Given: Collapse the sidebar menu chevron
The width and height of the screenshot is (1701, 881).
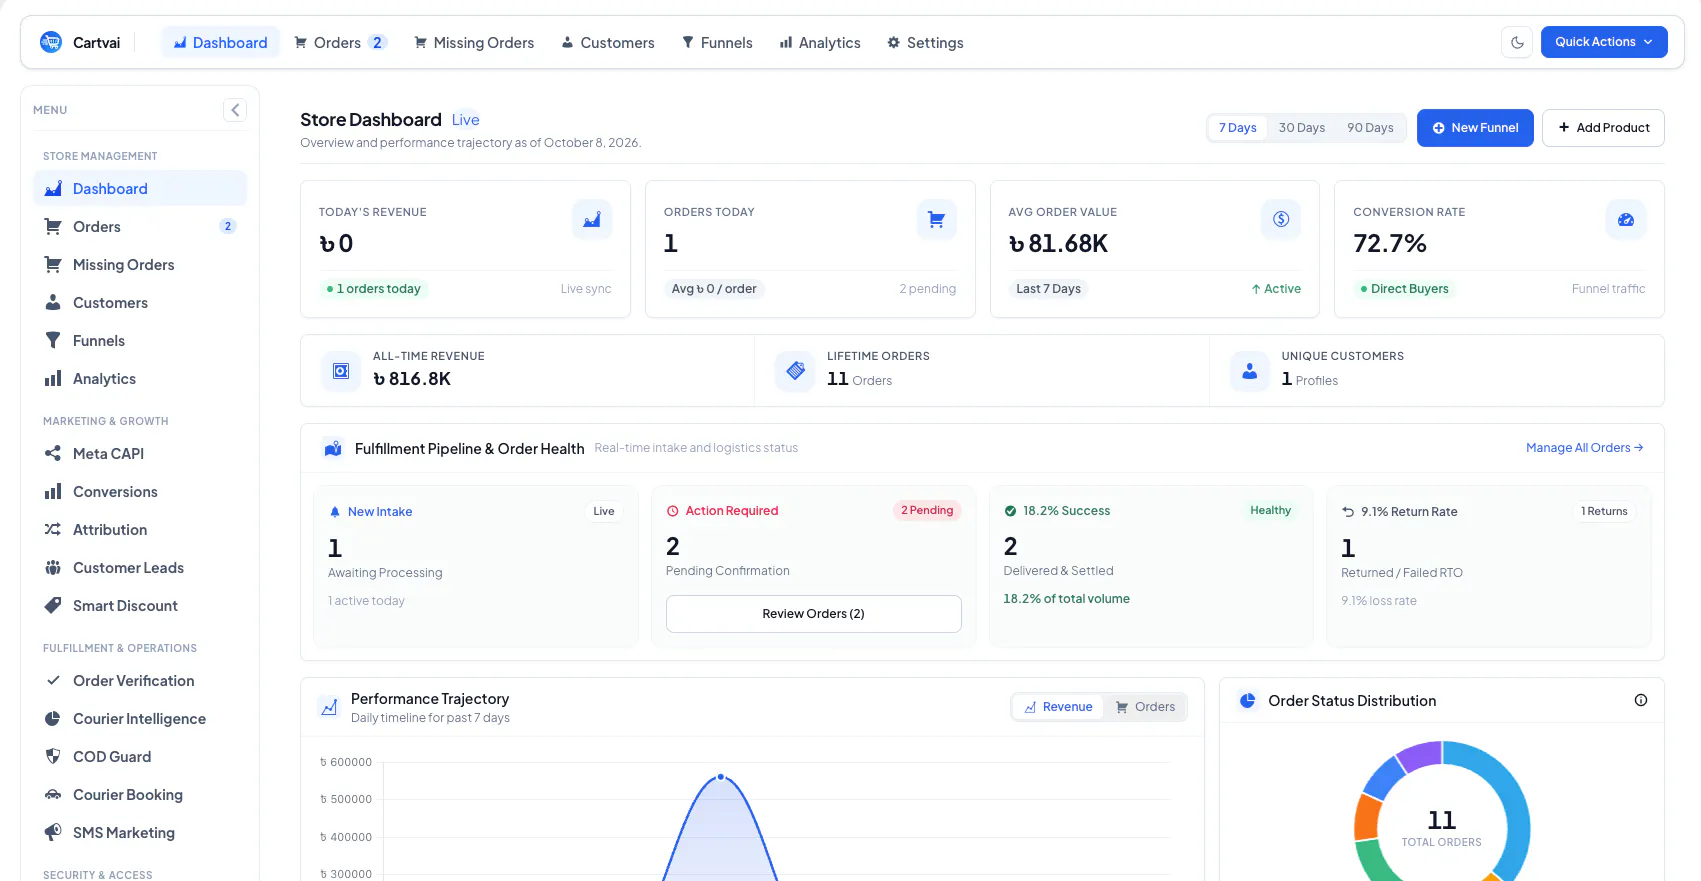Looking at the screenshot, I should click(x=235, y=110).
